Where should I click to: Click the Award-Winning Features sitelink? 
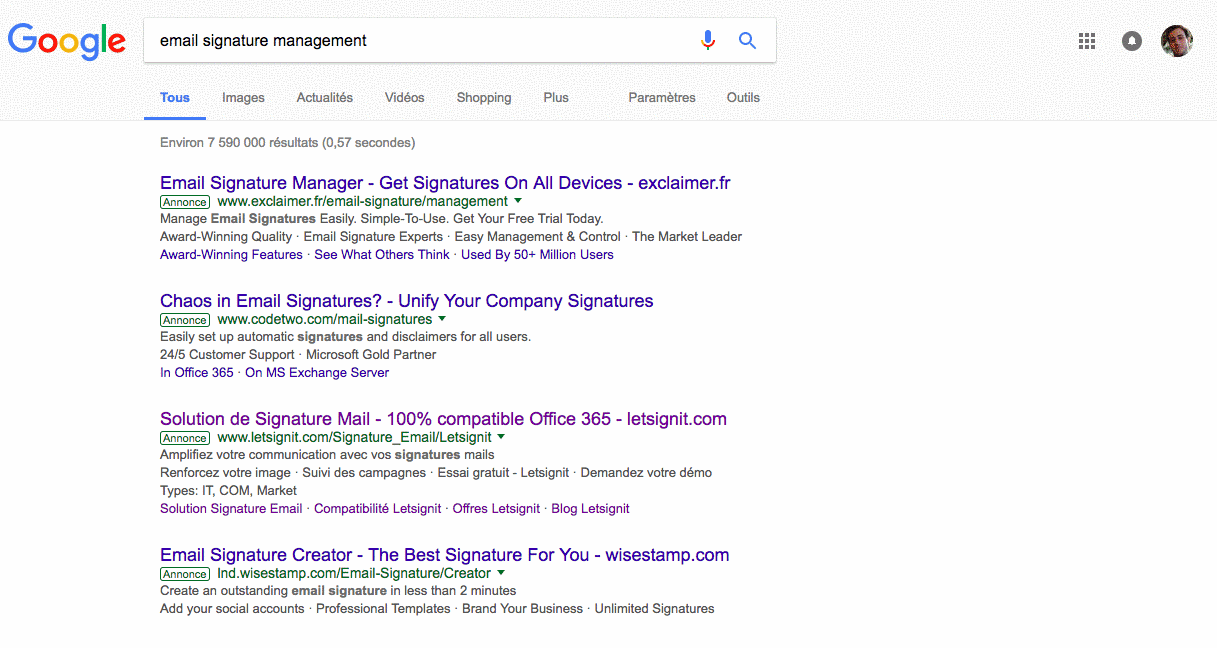click(x=231, y=255)
